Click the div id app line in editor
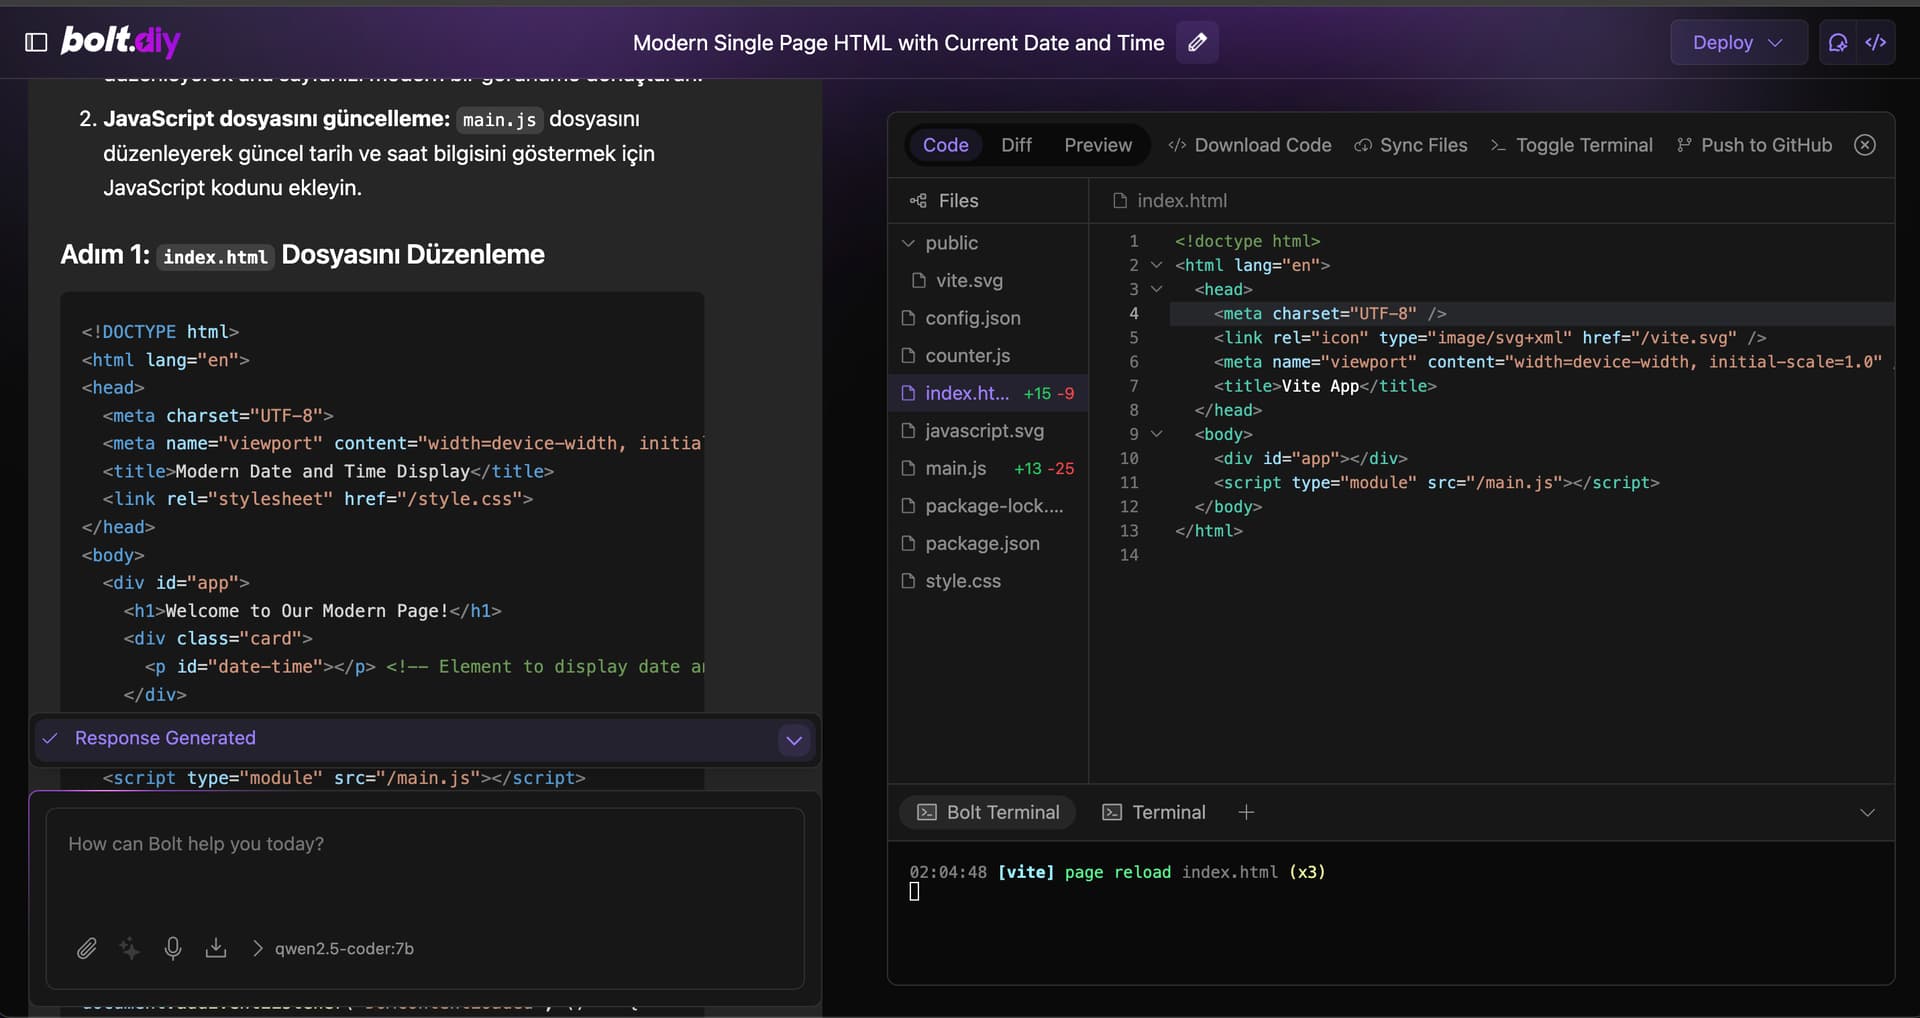Image resolution: width=1920 pixels, height=1018 pixels. pyautogui.click(x=1310, y=458)
